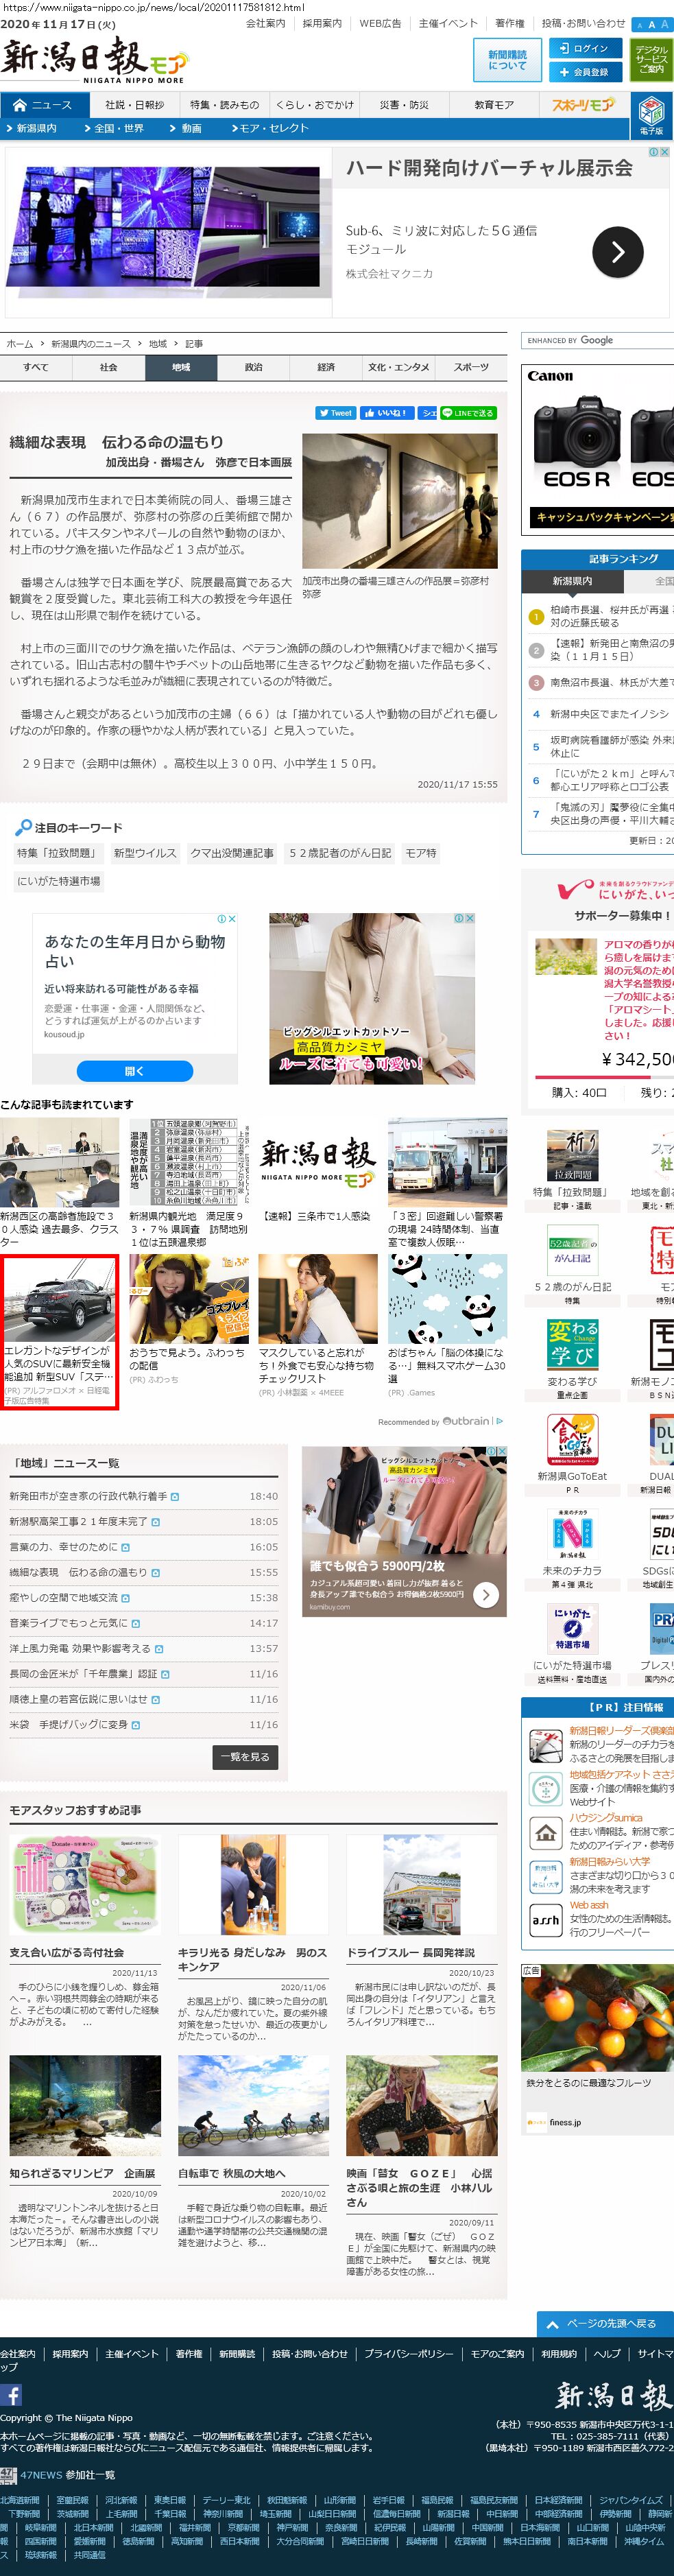Open ranking article 新潟中央区でまたイノシシ
The height and width of the screenshot is (2576, 674).
click(x=610, y=714)
